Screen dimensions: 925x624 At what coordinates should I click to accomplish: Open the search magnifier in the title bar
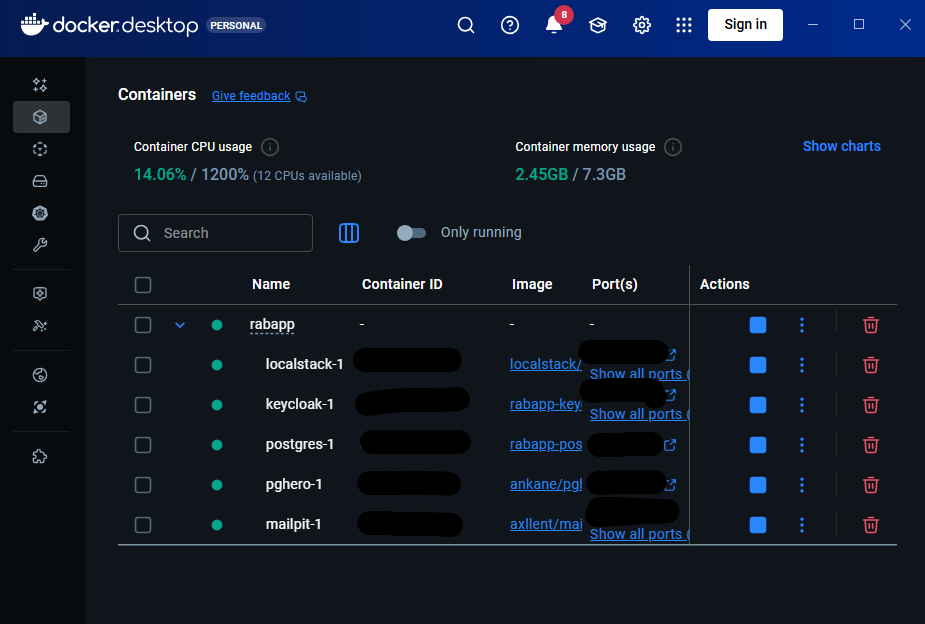pyautogui.click(x=466, y=25)
